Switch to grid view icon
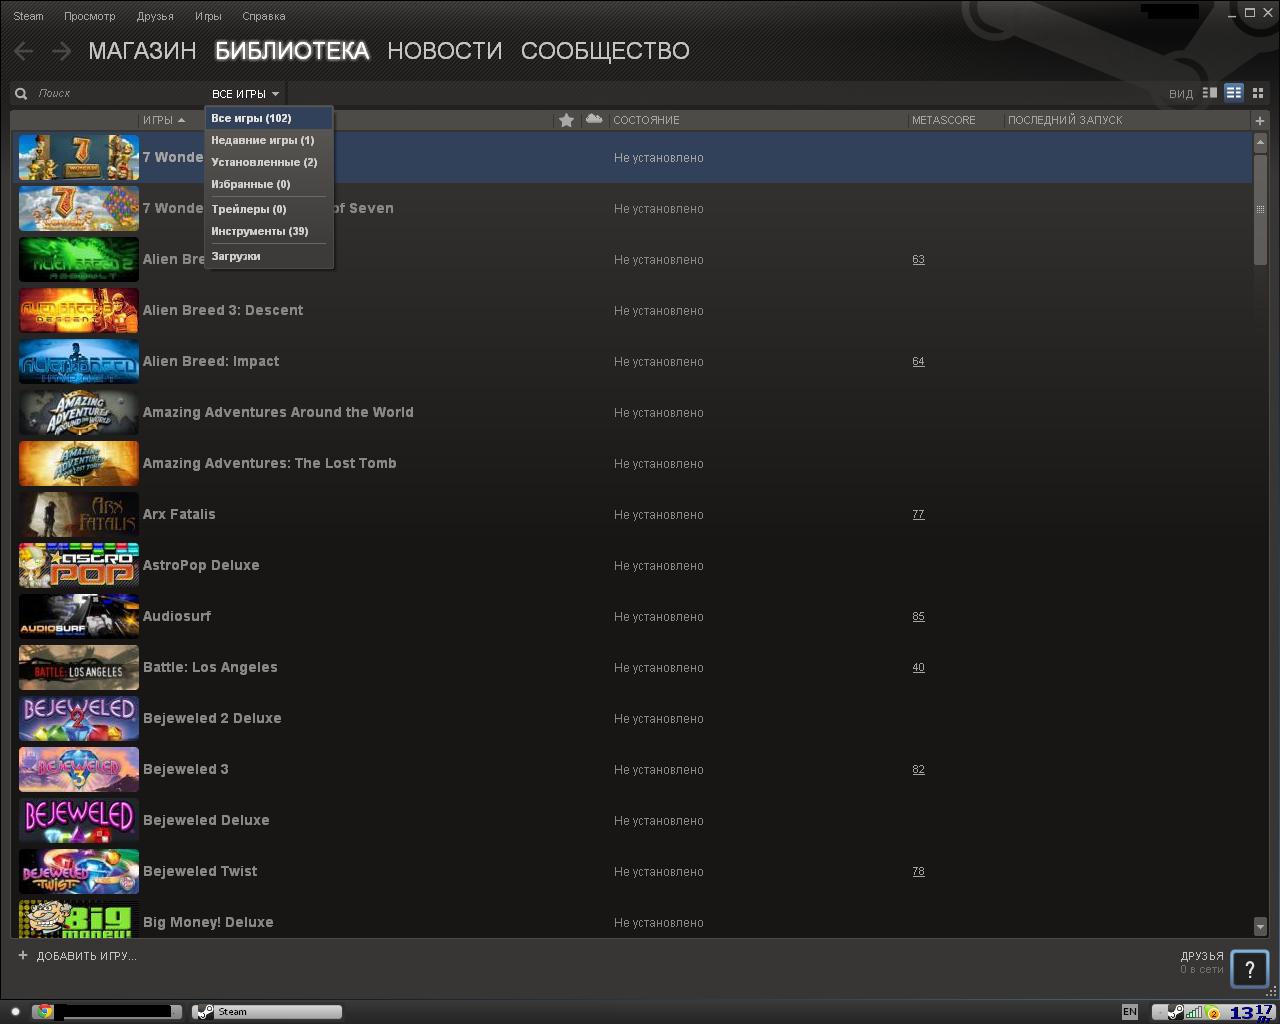This screenshot has height=1024, width=1280. pyautogui.click(x=1258, y=93)
